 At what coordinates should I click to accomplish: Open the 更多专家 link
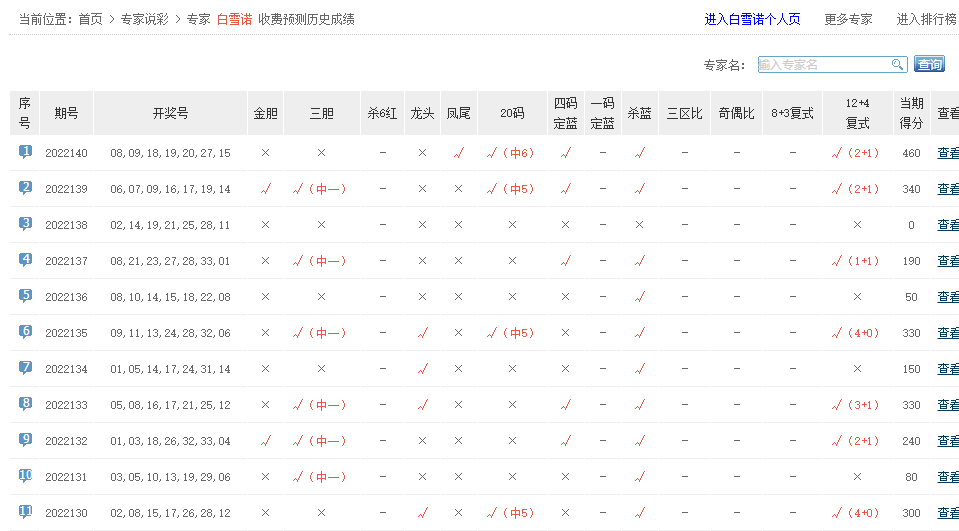click(848, 19)
